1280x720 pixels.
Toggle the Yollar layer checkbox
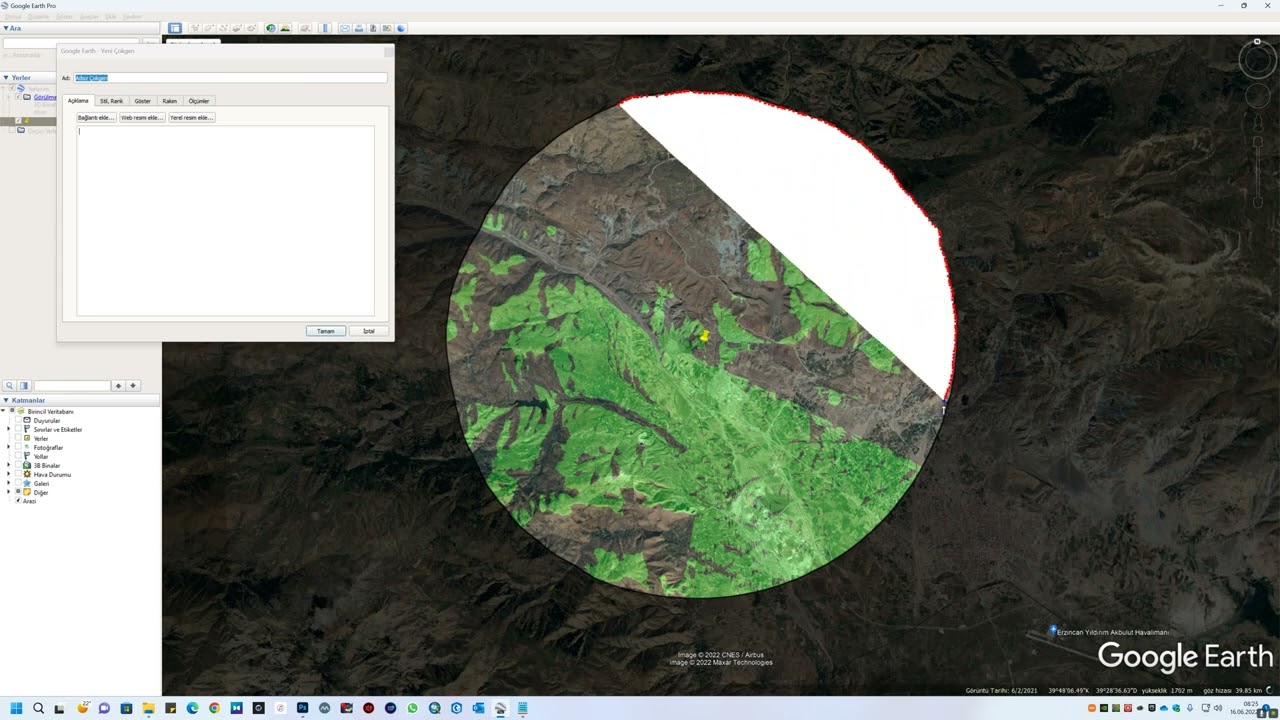click(18, 456)
